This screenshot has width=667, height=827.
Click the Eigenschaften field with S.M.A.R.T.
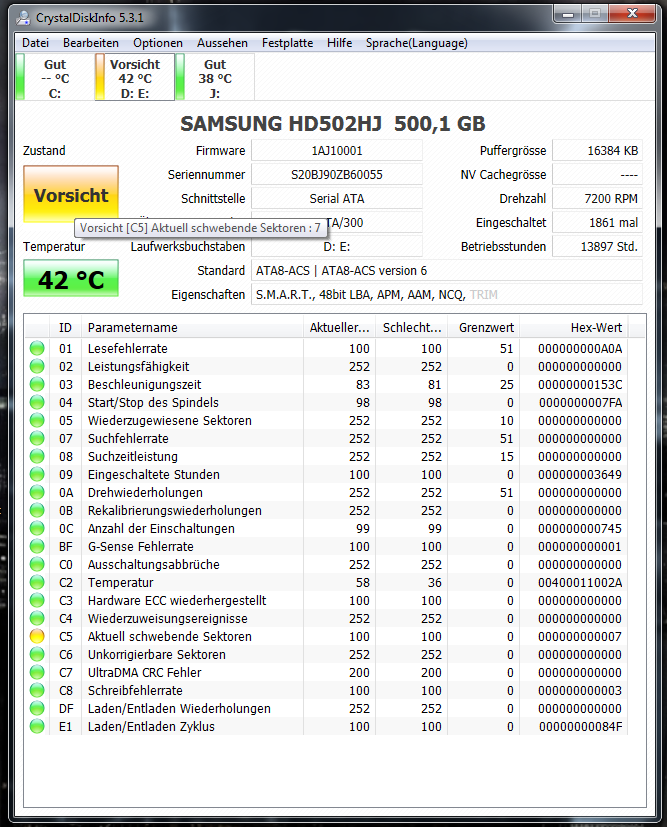click(x=447, y=295)
